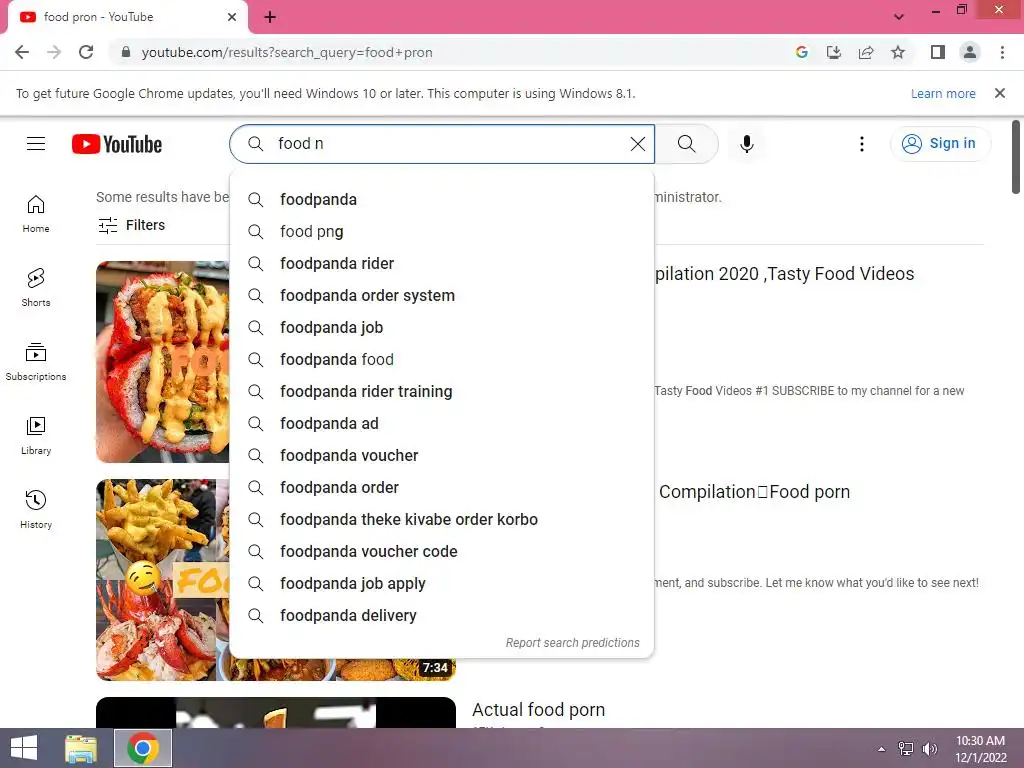This screenshot has width=1024, height=768.
Task: Open the YouTube hamburger guide menu
Action: click(36, 144)
